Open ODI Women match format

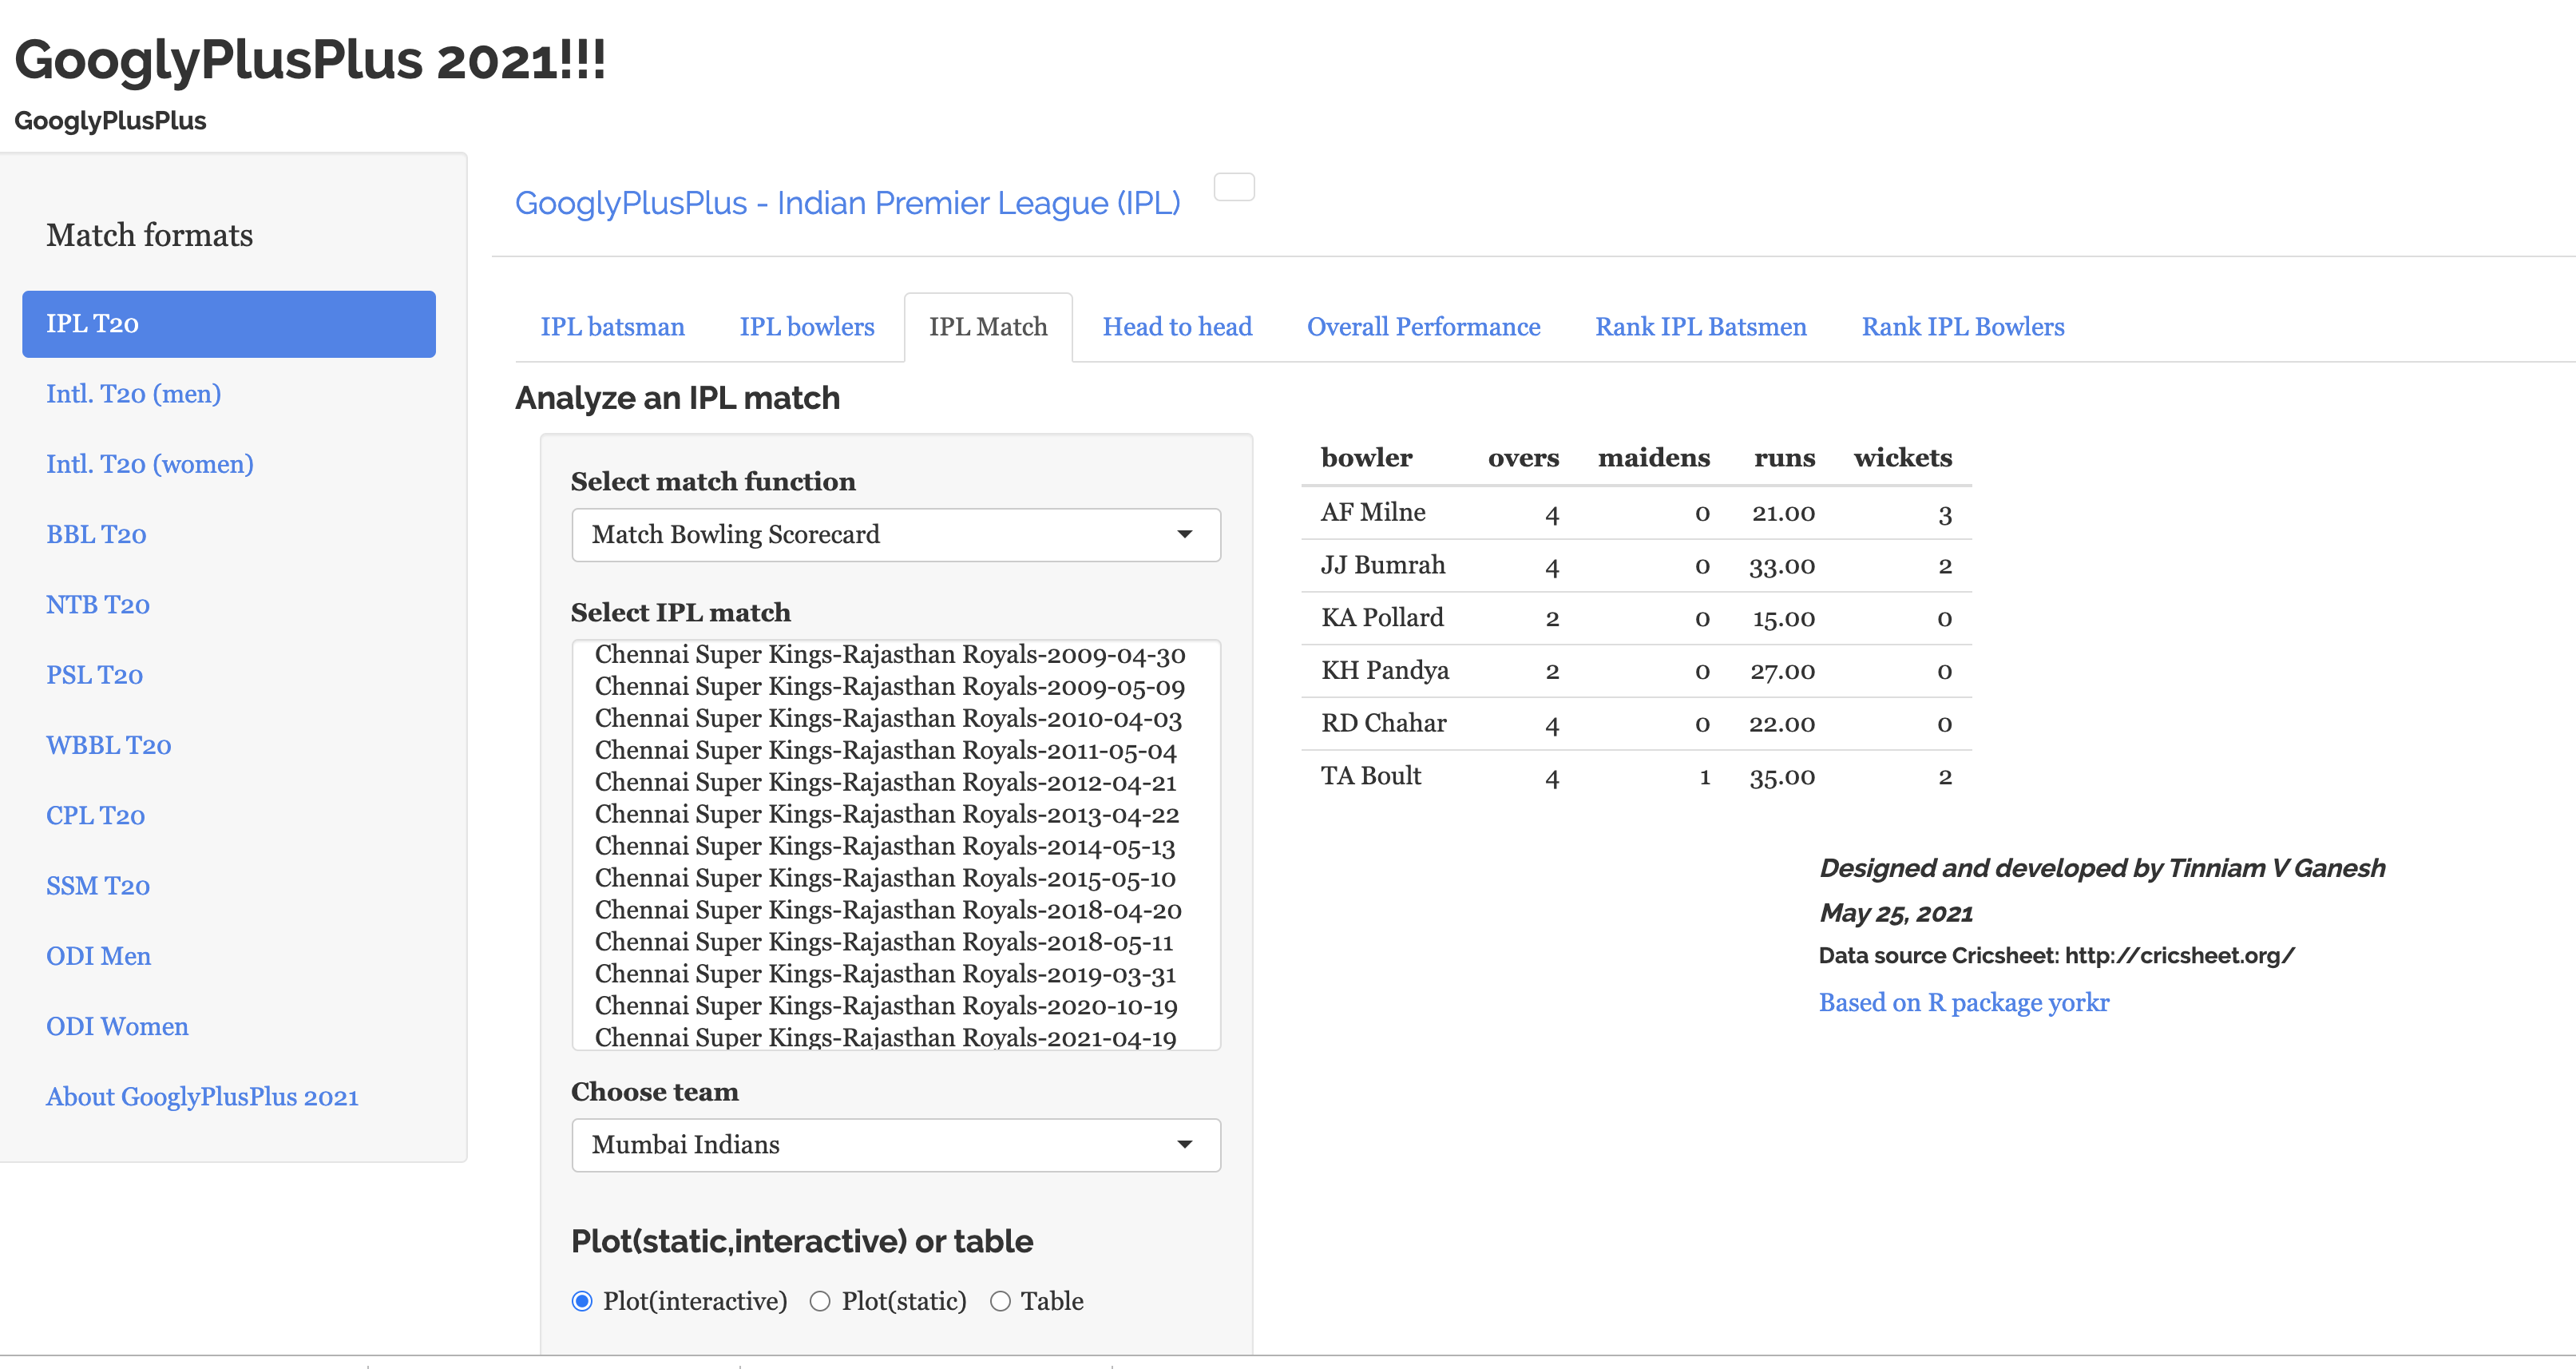(x=117, y=1027)
